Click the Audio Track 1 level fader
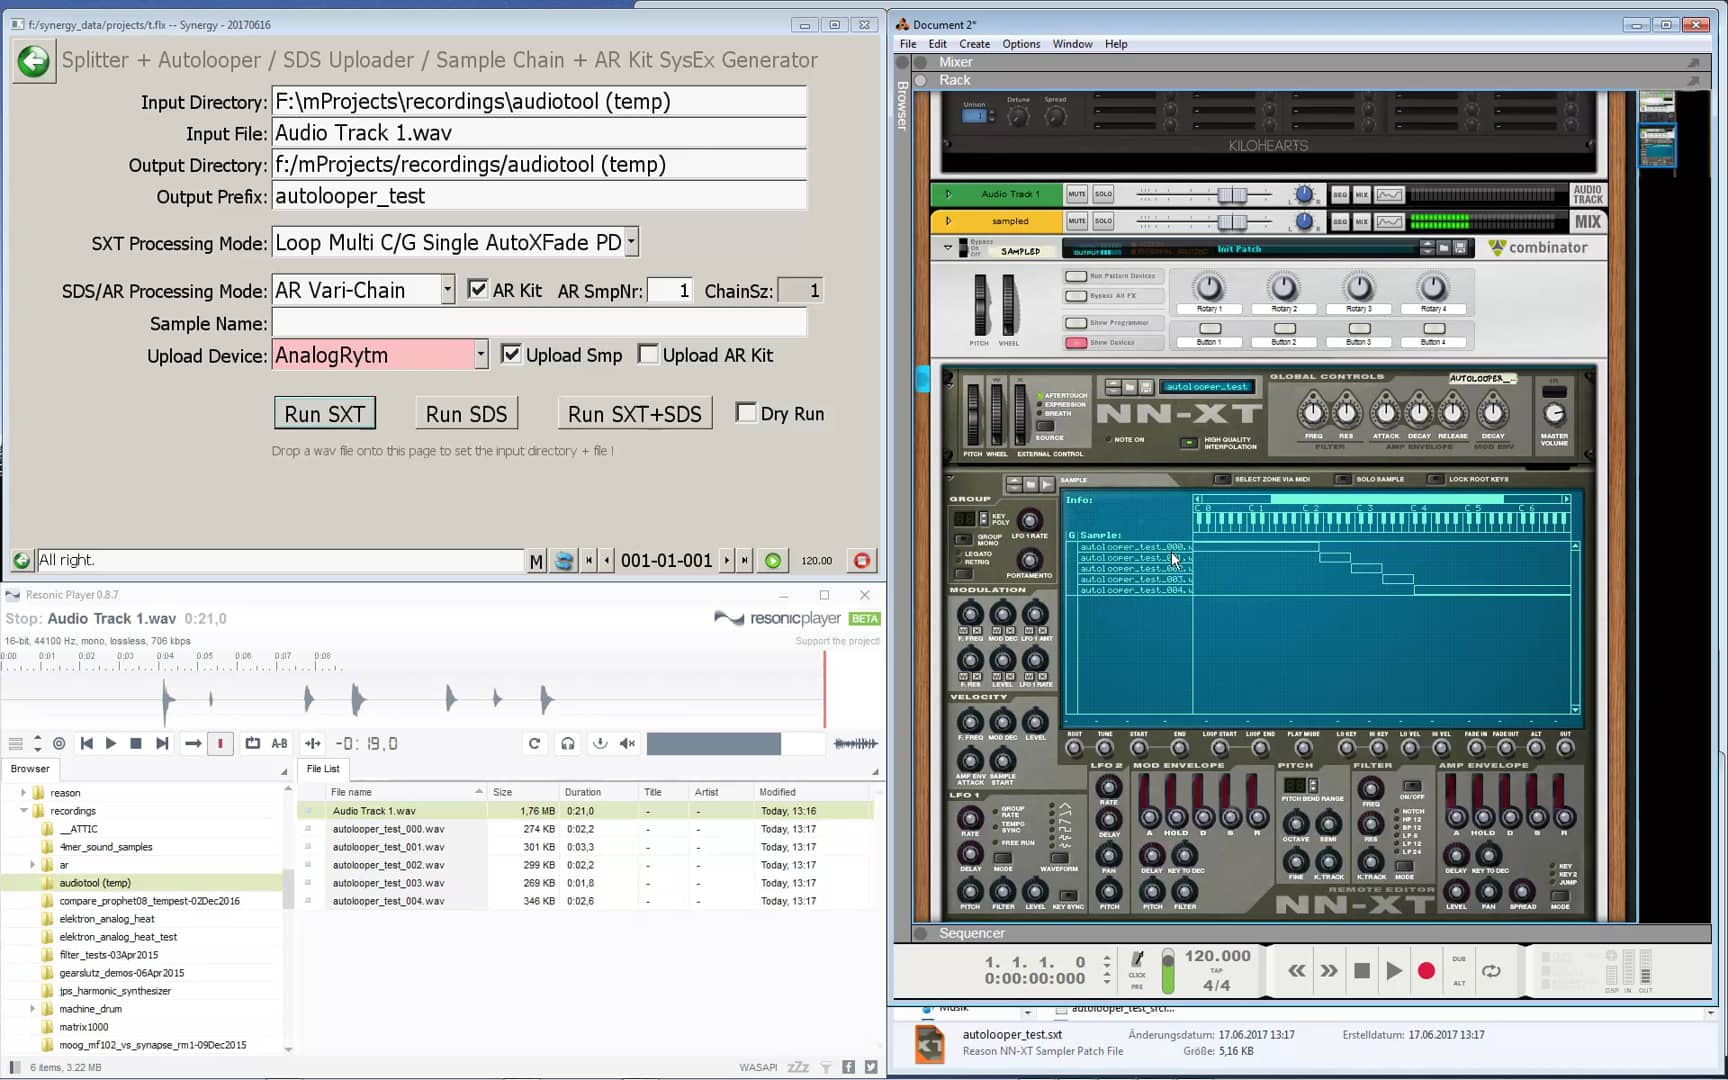Viewport: 1728px width, 1080px height. tap(1232, 194)
